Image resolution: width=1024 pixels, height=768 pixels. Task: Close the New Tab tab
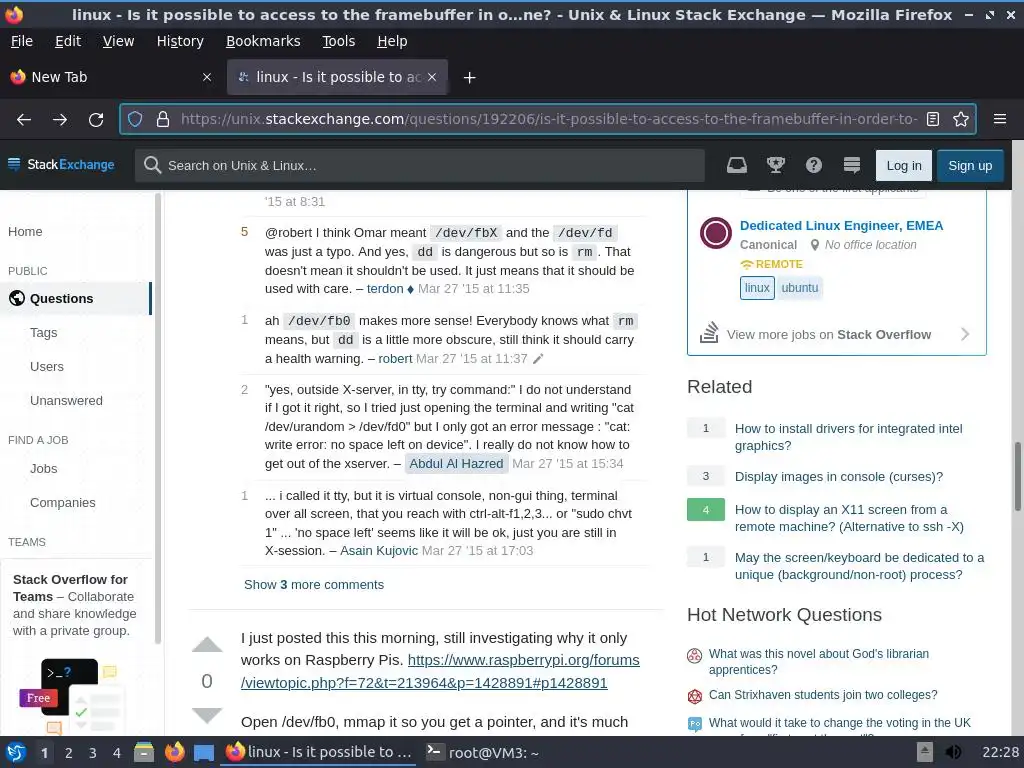tap(207, 77)
